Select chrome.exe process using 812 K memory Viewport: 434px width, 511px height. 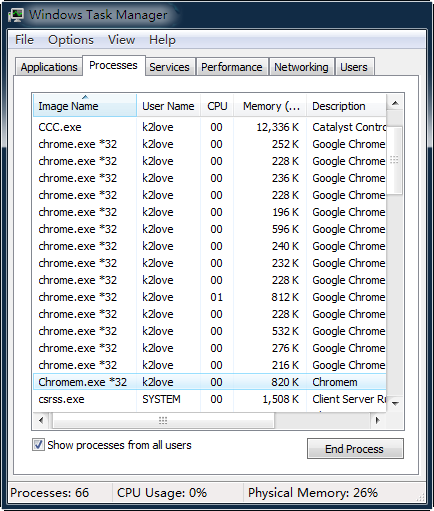point(209,297)
